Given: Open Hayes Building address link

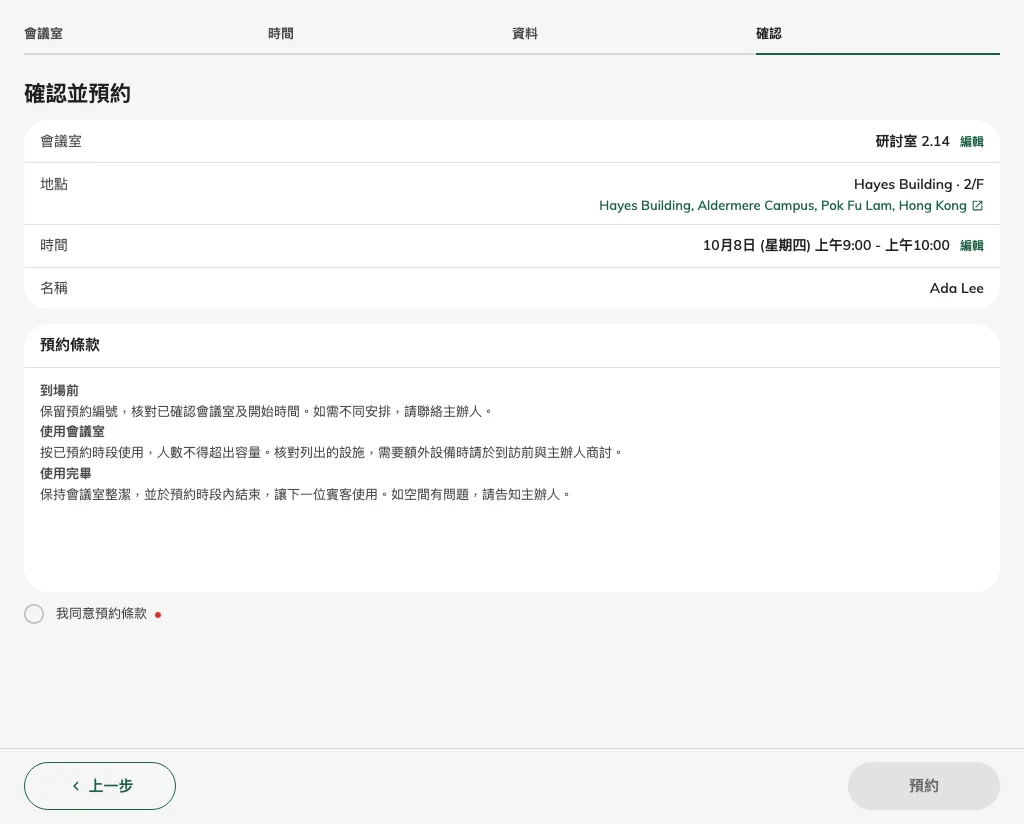Looking at the screenshot, I should pyautogui.click(x=782, y=206).
